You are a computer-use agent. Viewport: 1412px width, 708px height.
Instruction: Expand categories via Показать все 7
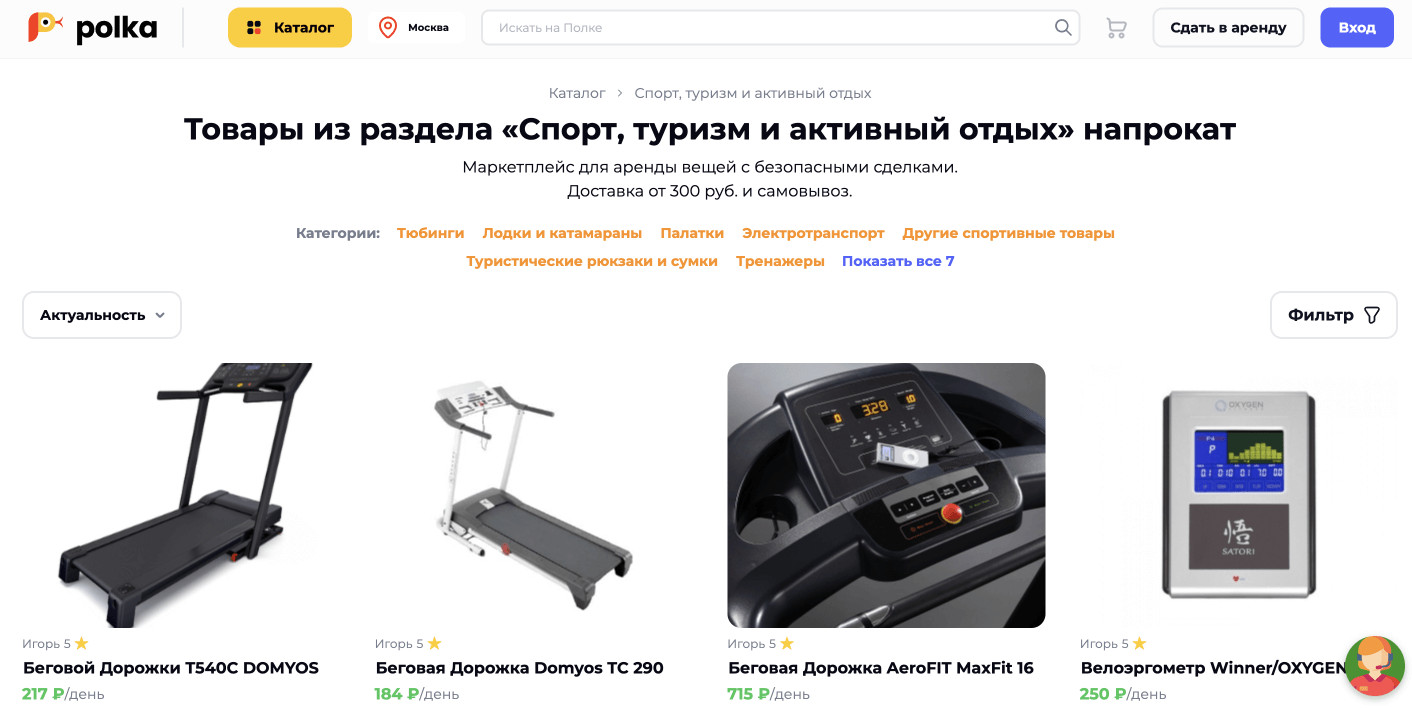[898, 261]
